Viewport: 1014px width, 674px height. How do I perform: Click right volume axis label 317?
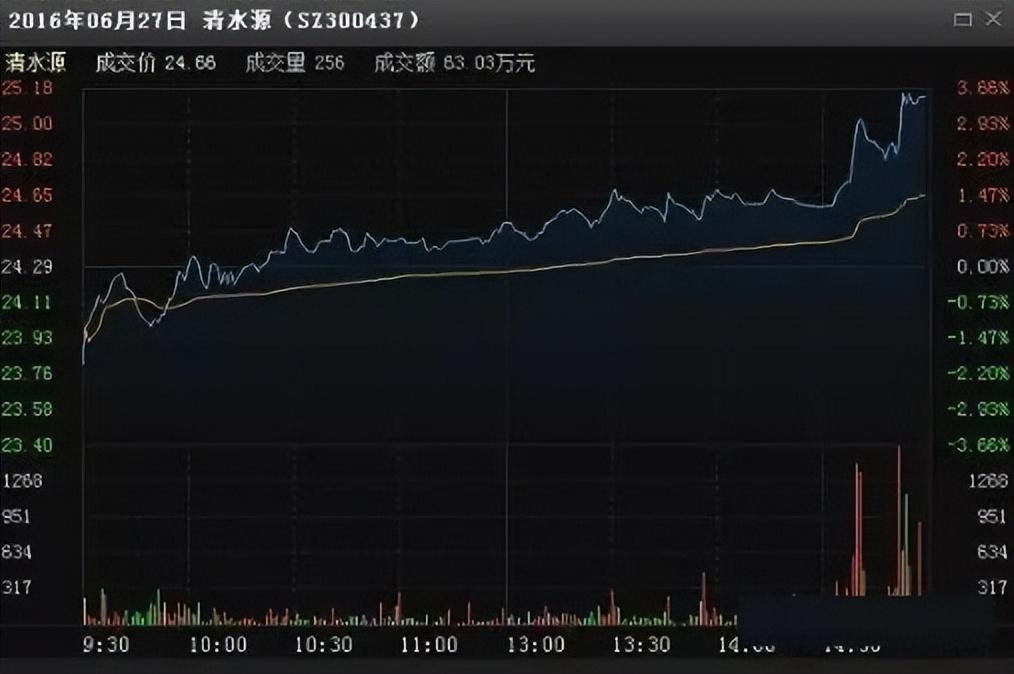(993, 587)
